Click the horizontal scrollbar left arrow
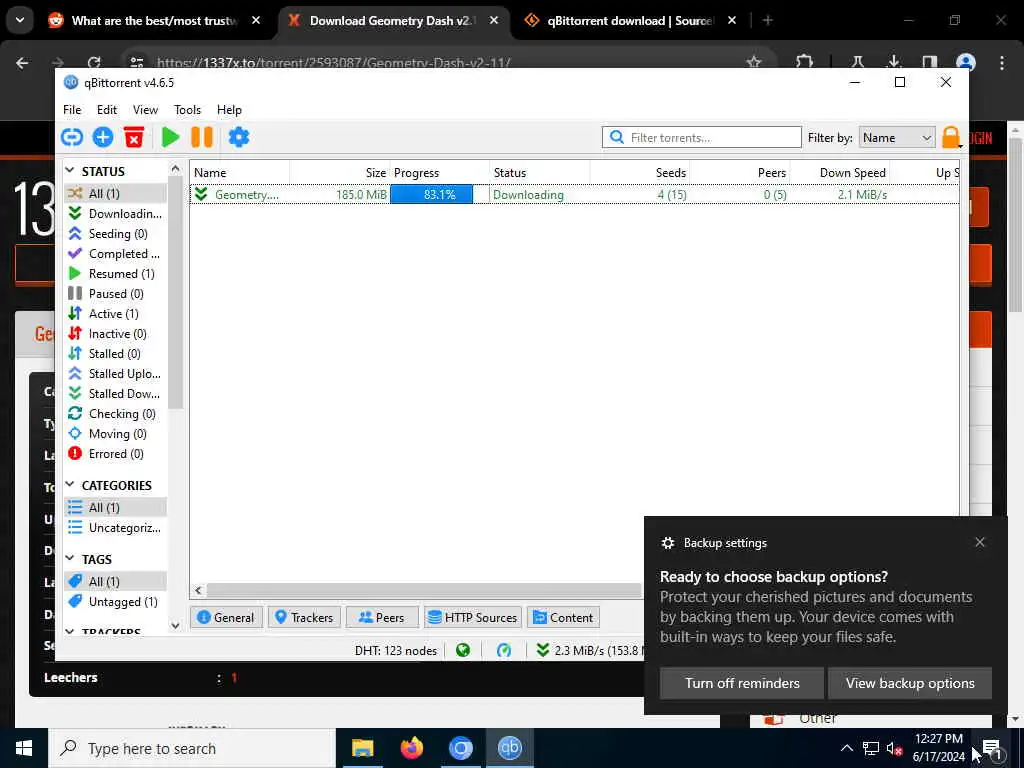The height and width of the screenshot is (768, 1024). coord(199,590)
